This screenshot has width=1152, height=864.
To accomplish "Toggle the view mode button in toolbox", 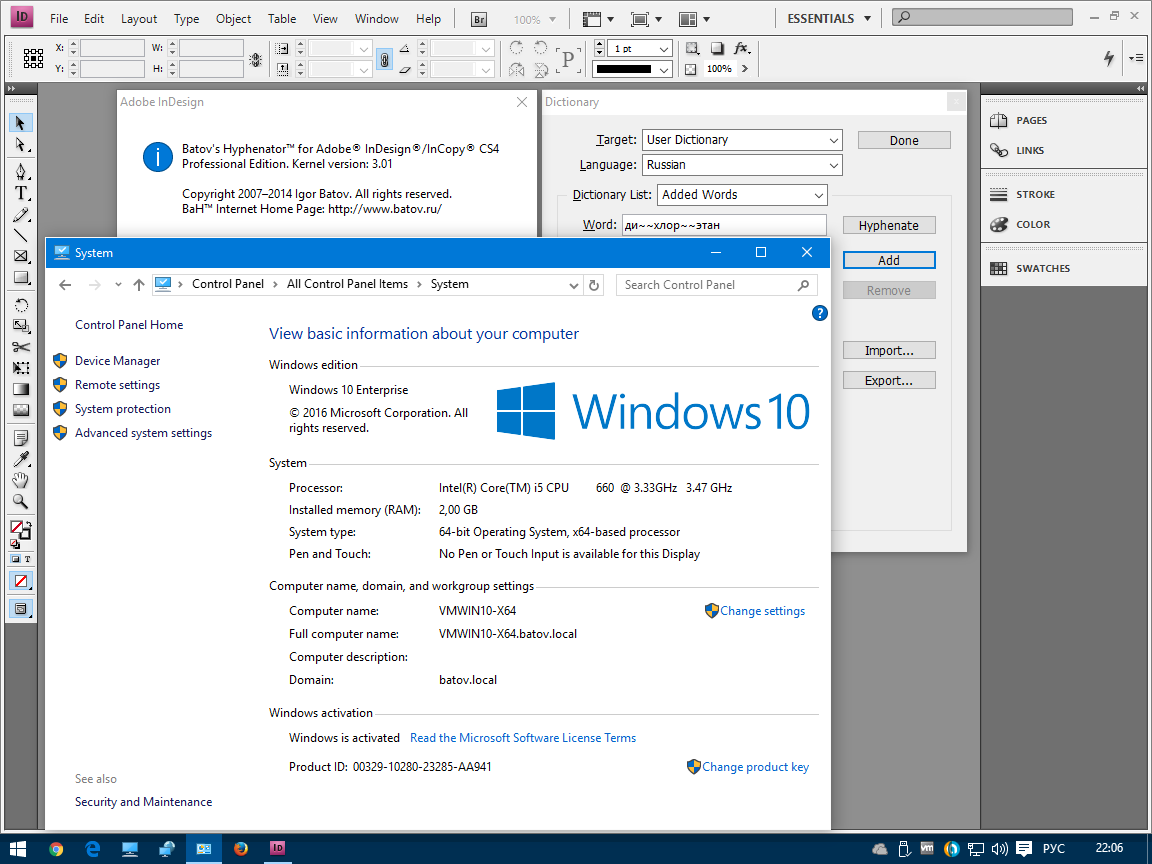I will tap(21, 608).
